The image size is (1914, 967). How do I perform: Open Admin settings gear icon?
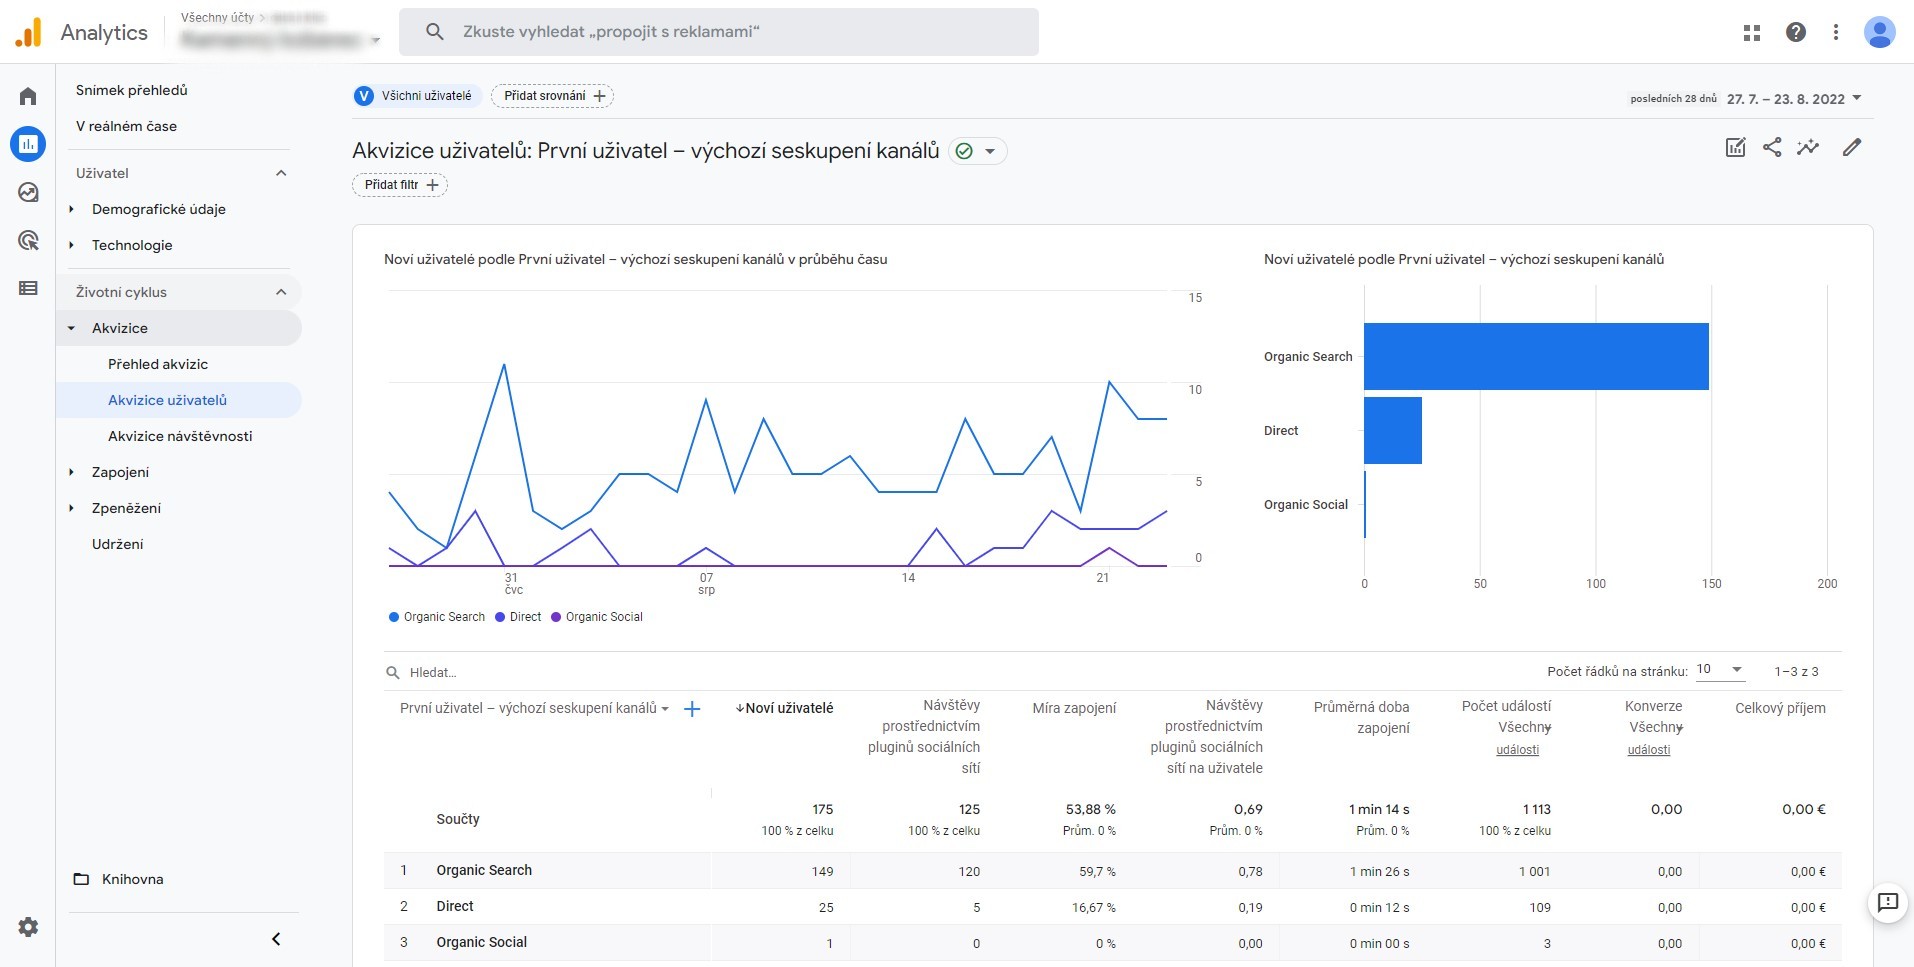pos(28,927)
